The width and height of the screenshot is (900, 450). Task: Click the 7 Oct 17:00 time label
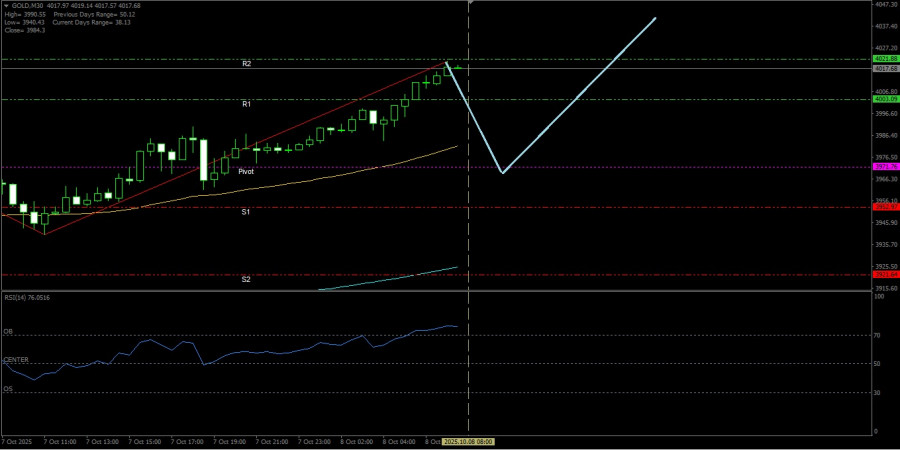pos(187,443)
